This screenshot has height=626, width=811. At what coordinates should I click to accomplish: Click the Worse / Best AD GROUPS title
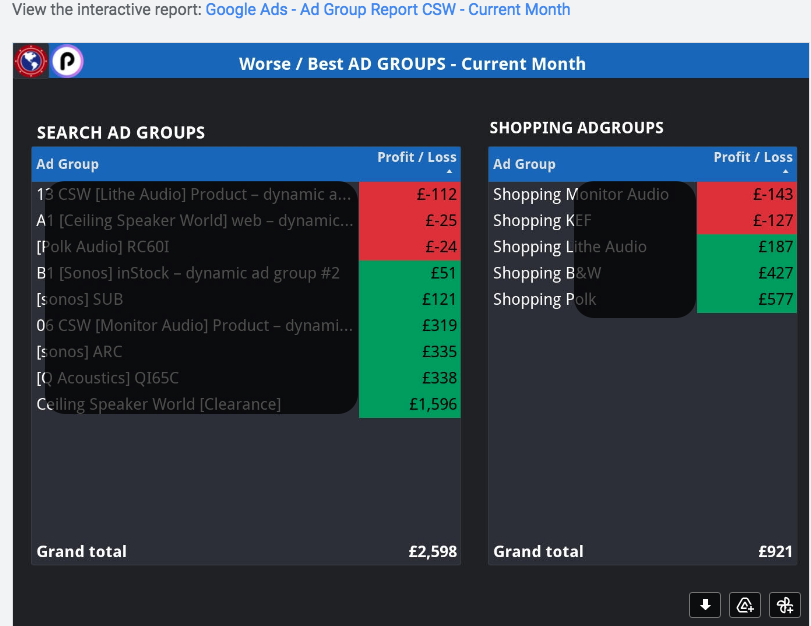click(x=412, y=64)
